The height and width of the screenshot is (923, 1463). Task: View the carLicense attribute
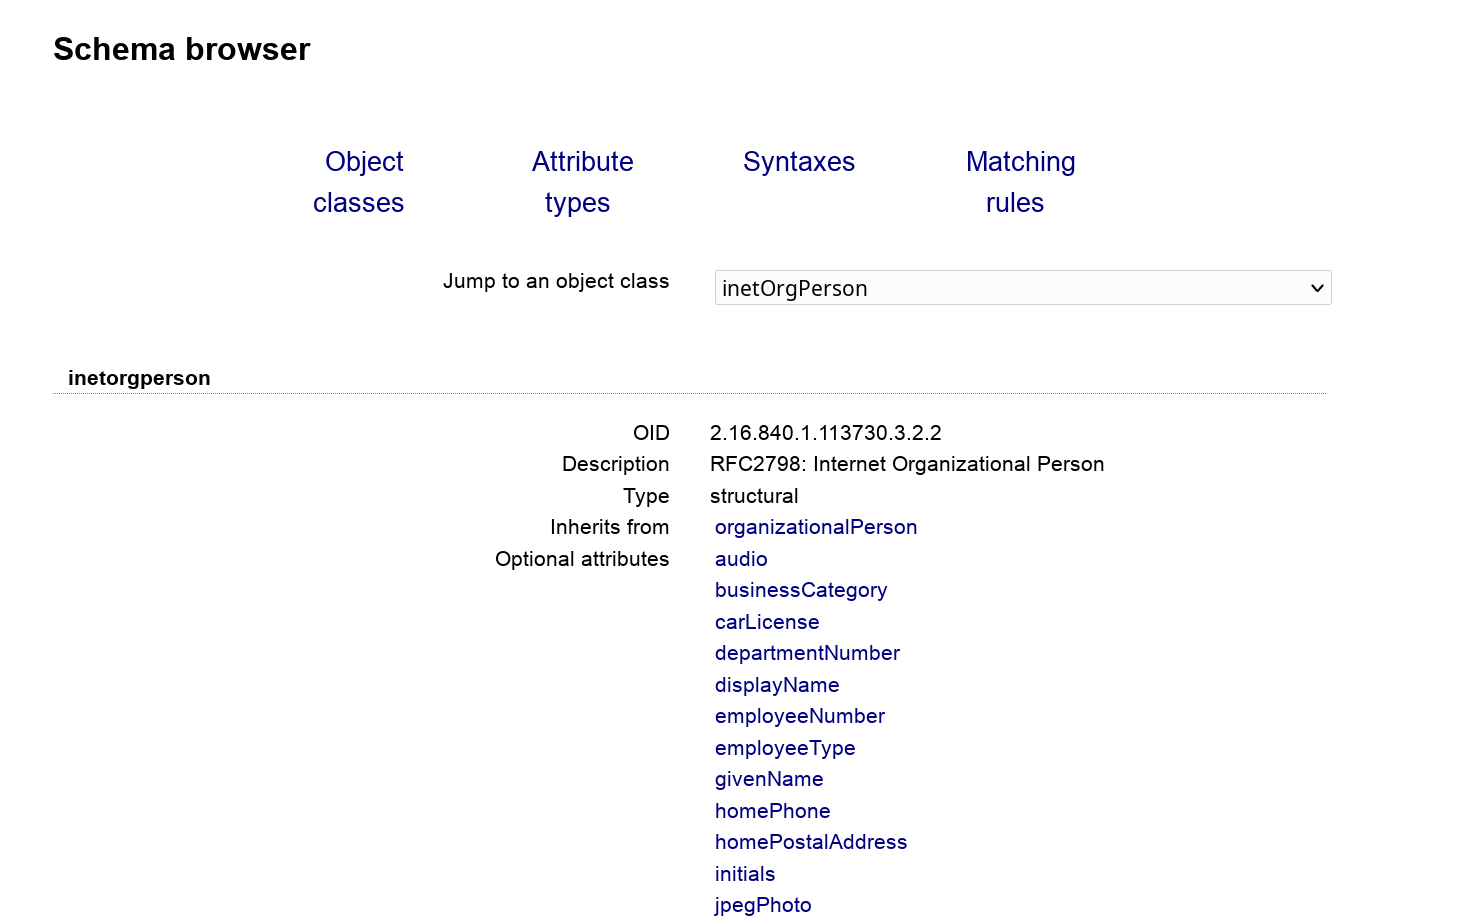pyautogui.click(x=766, y=622)
